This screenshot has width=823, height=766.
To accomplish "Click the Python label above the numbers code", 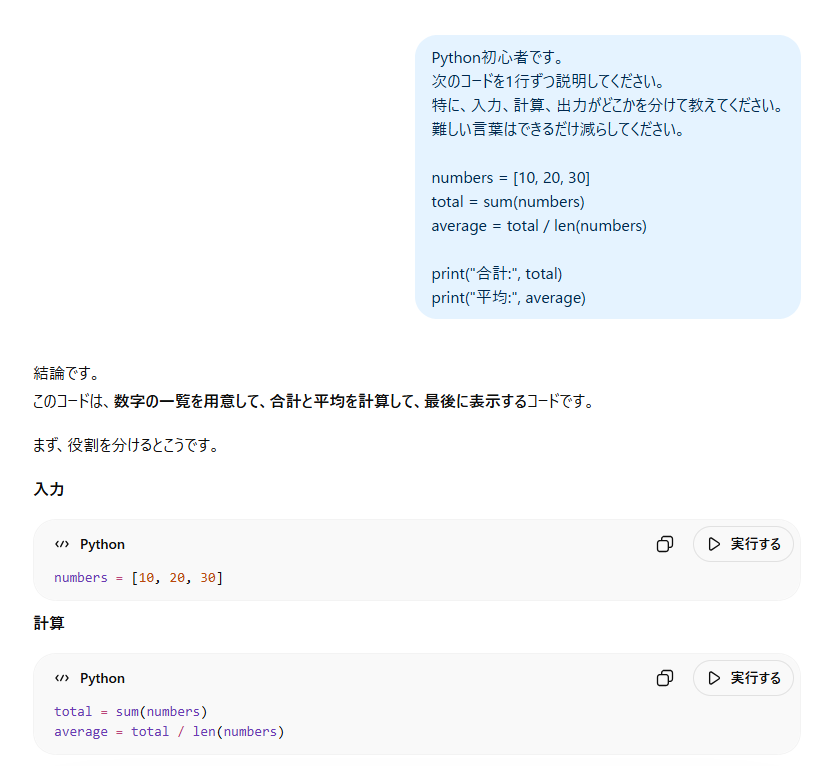I will [102, 544].
